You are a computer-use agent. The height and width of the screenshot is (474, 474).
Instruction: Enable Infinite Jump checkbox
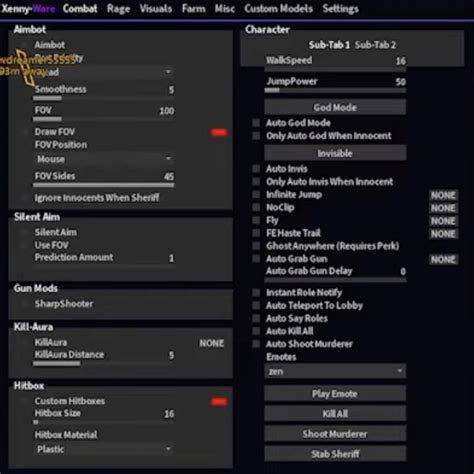tap(256, 194)
